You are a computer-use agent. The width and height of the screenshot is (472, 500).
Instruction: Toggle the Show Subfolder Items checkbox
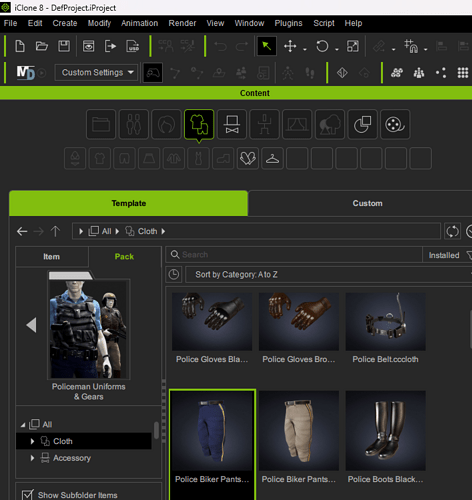pyautogui.click(x=28, y=495)
